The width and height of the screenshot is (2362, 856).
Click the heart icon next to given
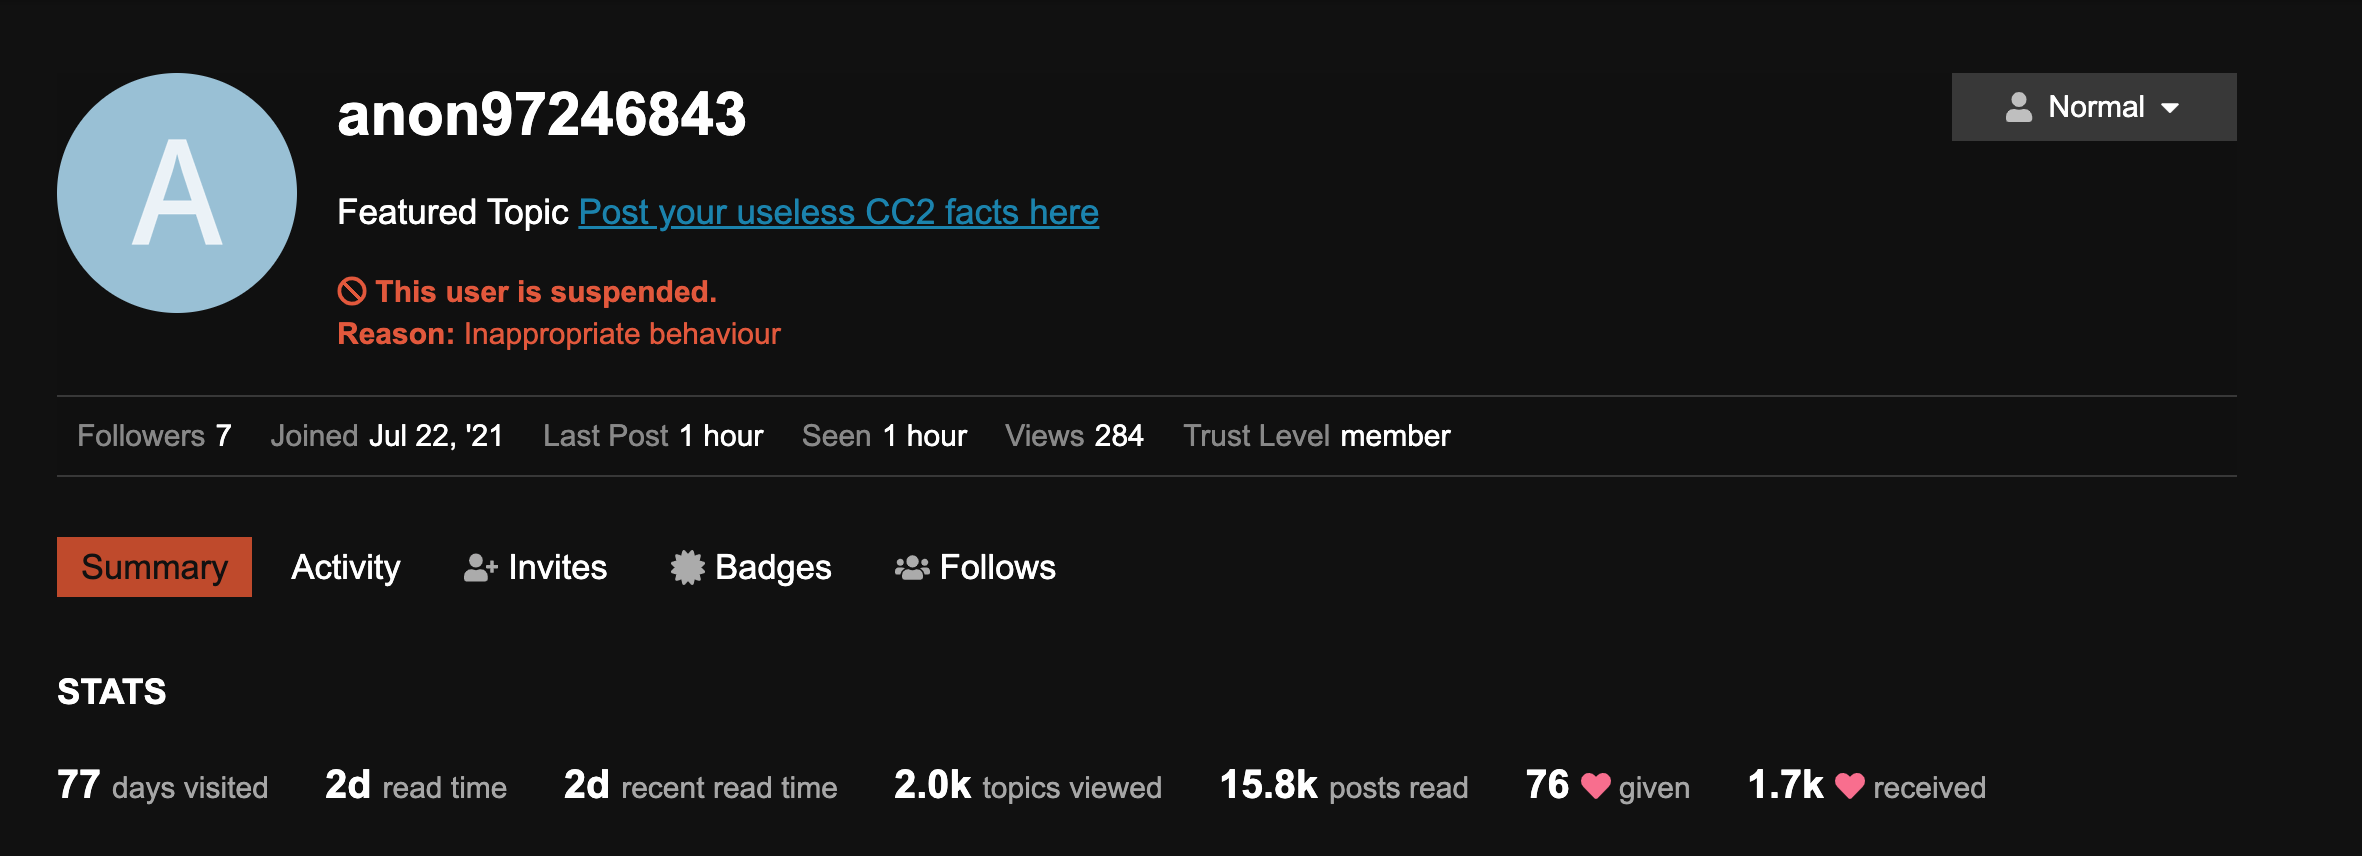coord(1595,786)
